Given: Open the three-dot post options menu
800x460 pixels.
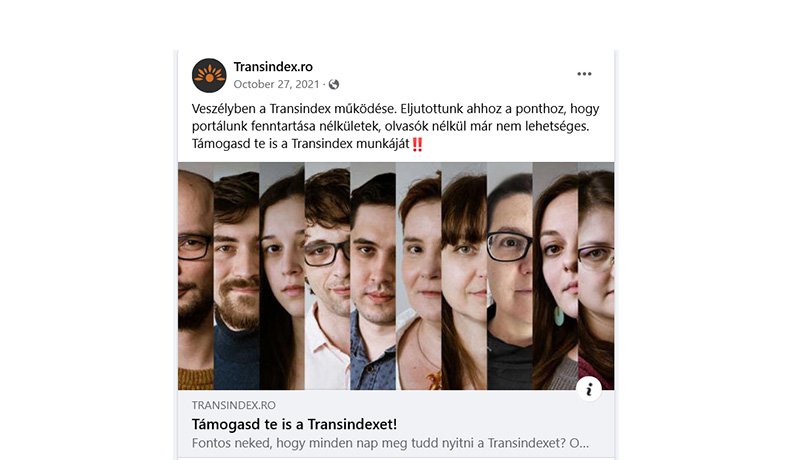Looking at the screenshot, I should point(584,74).
